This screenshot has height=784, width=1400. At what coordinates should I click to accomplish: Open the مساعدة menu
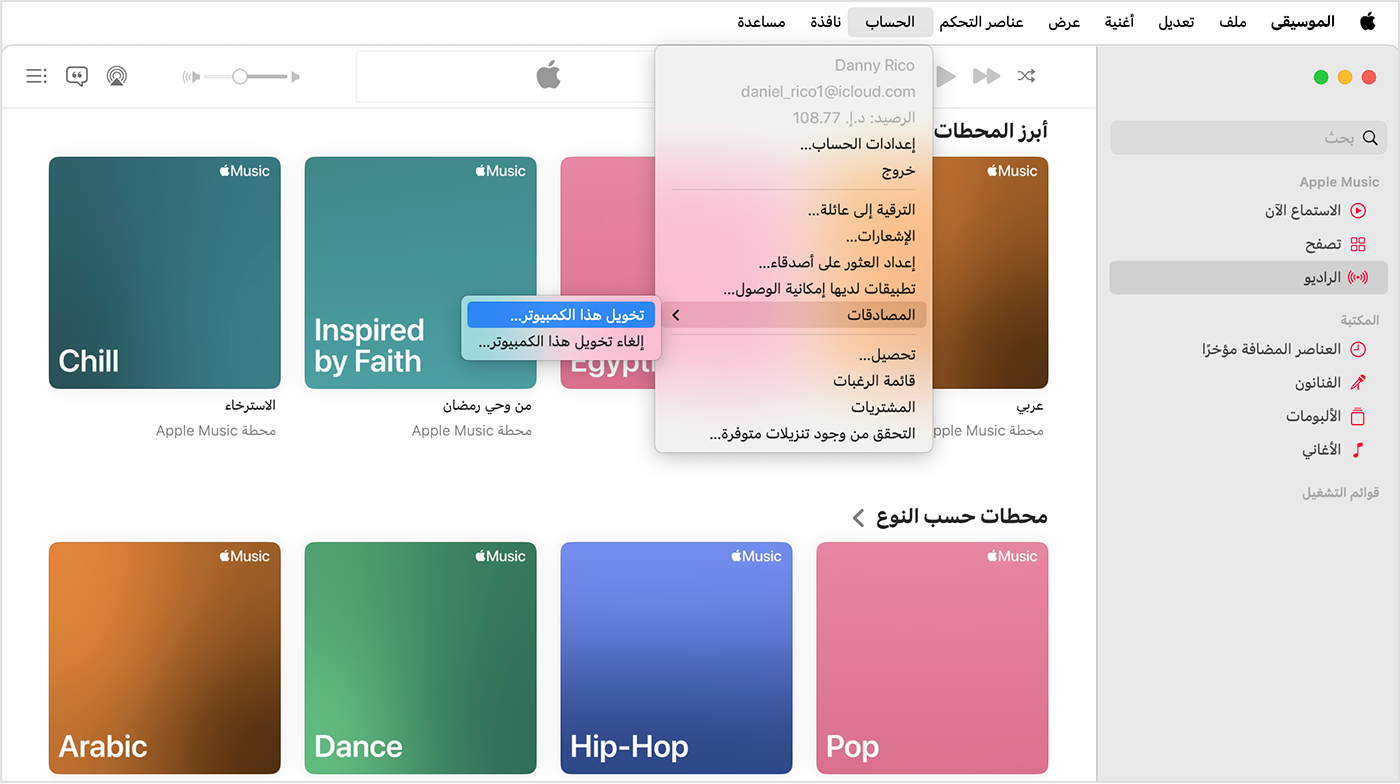click(x=761, y=21)
